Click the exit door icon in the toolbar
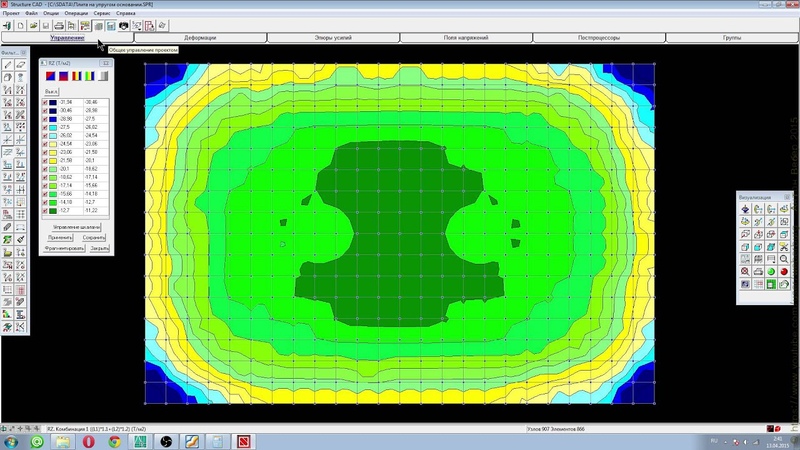The height and width of the screenshot is (450, 800). point(7,26)
